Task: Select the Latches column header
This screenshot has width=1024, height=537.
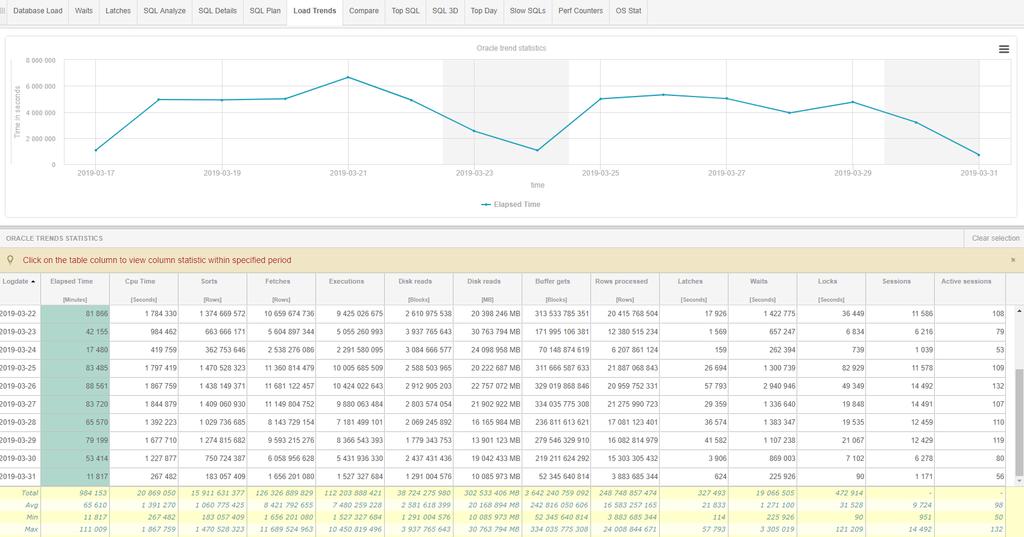Action: pos(694,289)
